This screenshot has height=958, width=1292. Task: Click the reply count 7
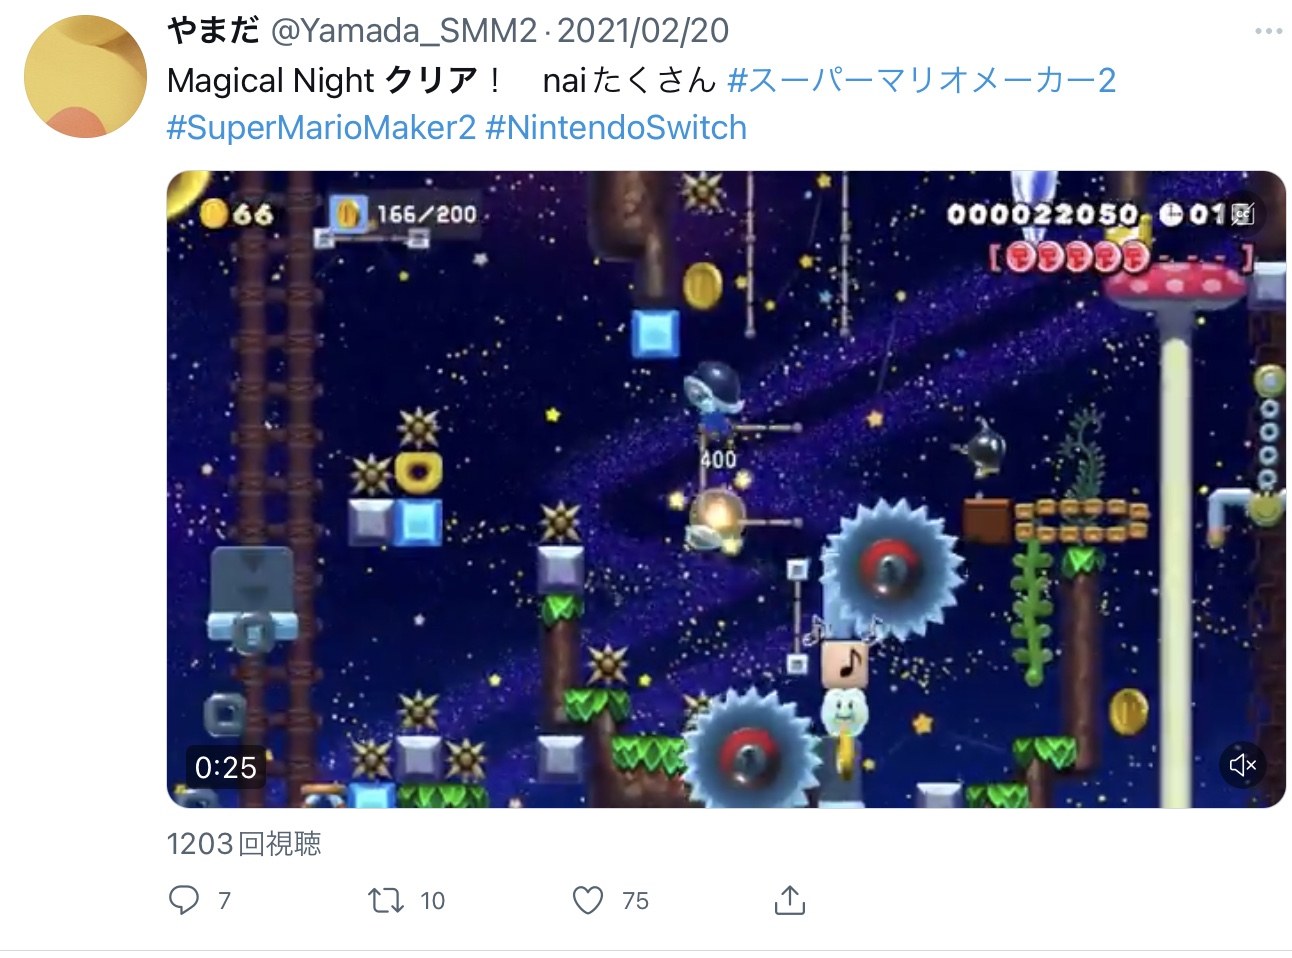(x=224, y=901)
